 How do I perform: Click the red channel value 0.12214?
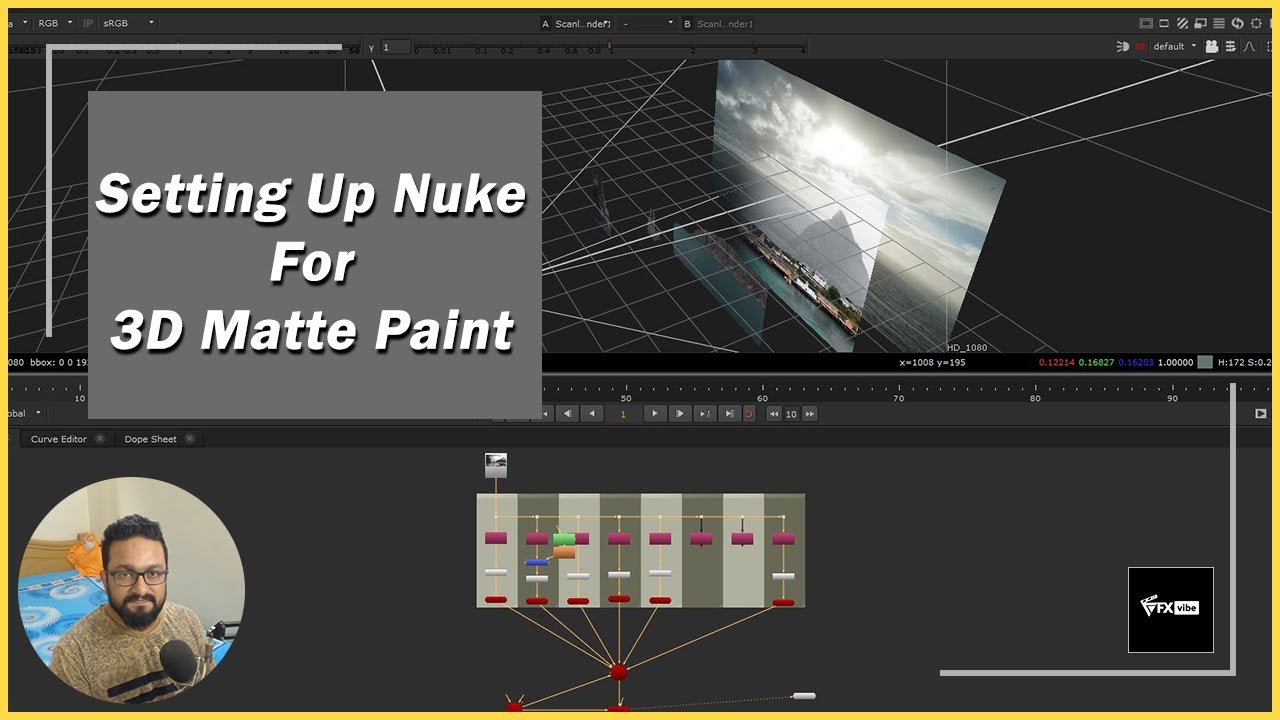[x=1056, y=362]
